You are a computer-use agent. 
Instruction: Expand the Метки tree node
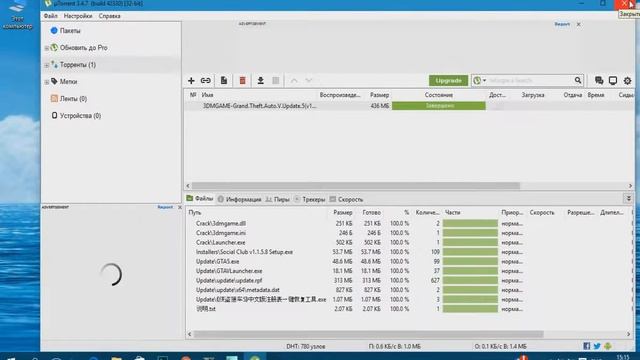click(47, 82)
